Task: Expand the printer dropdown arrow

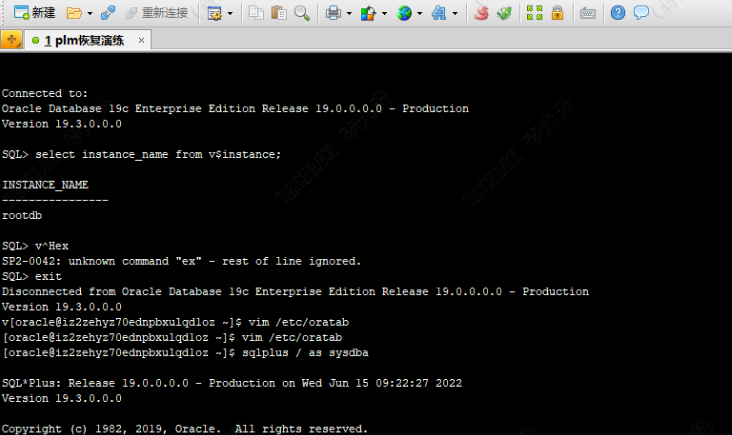Action: 347,14
